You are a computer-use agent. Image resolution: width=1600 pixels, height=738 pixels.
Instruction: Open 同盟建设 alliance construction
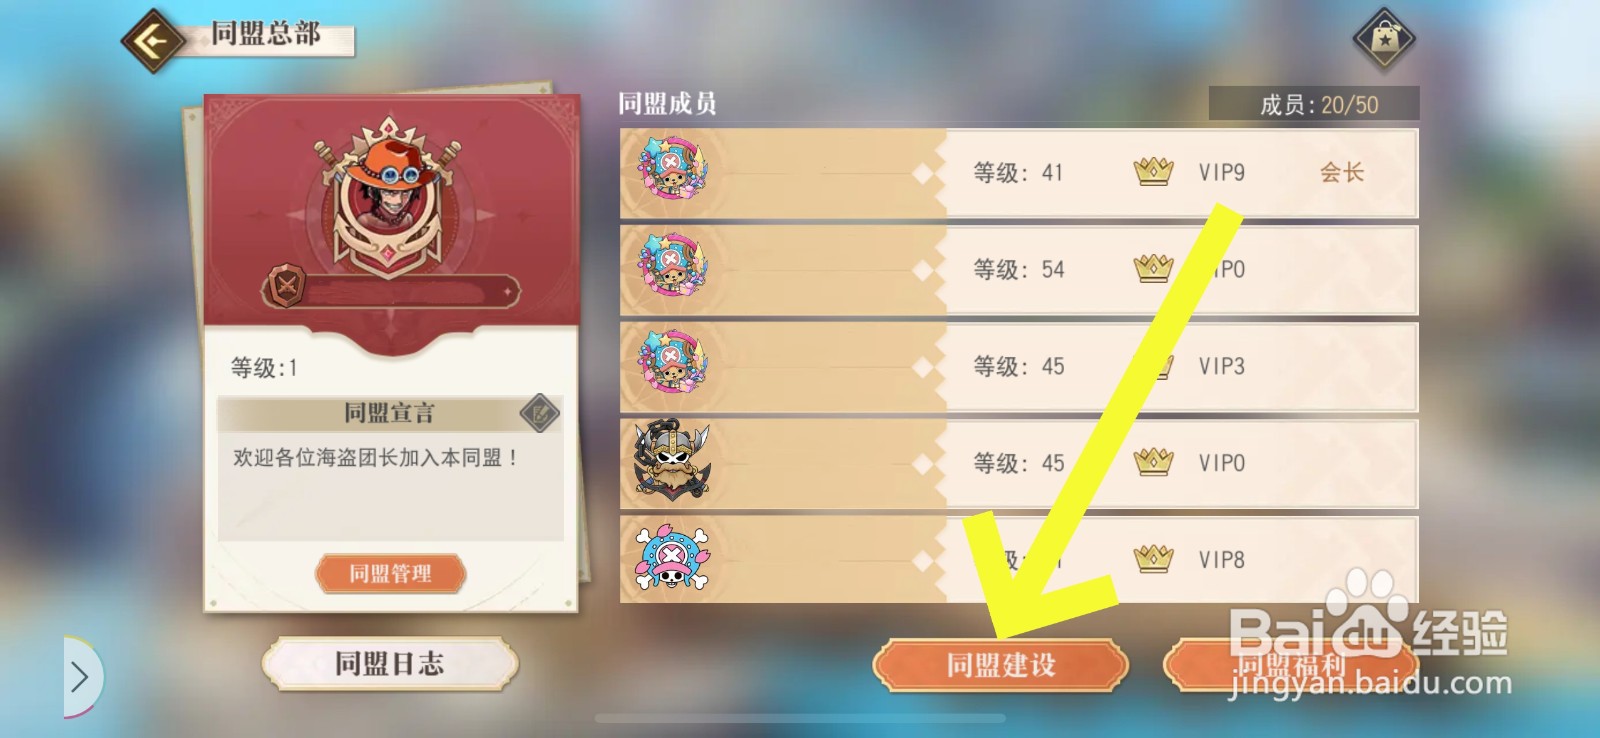pyautogui.click(x=1001, y=665)
